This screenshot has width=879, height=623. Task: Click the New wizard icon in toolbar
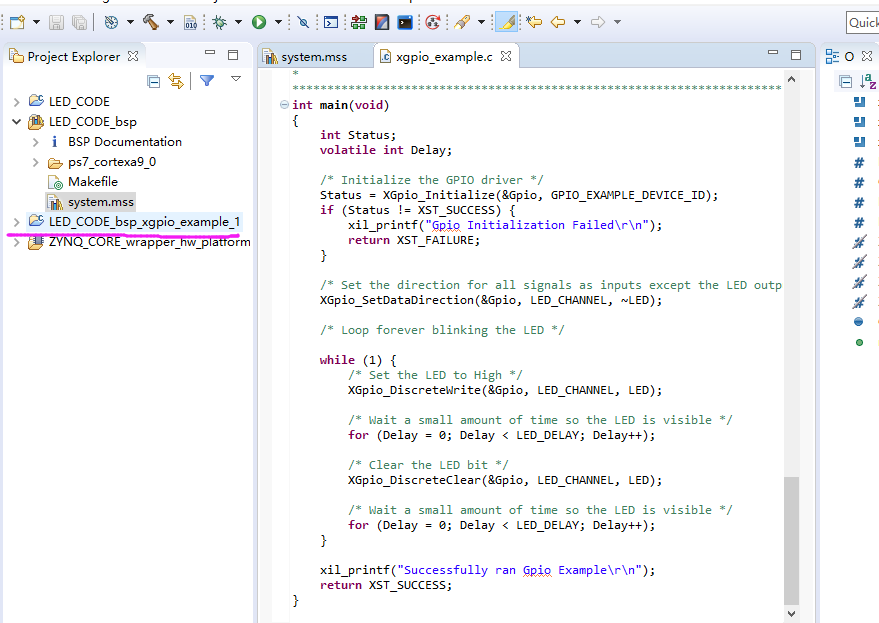point(17,22)
